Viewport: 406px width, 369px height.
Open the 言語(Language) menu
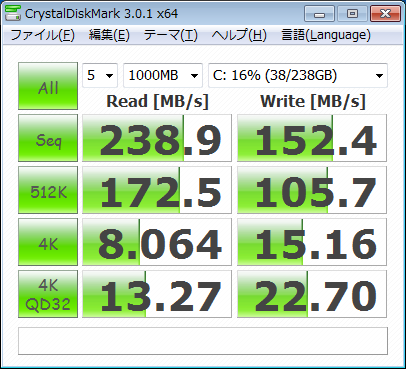[x=326, y=35]
